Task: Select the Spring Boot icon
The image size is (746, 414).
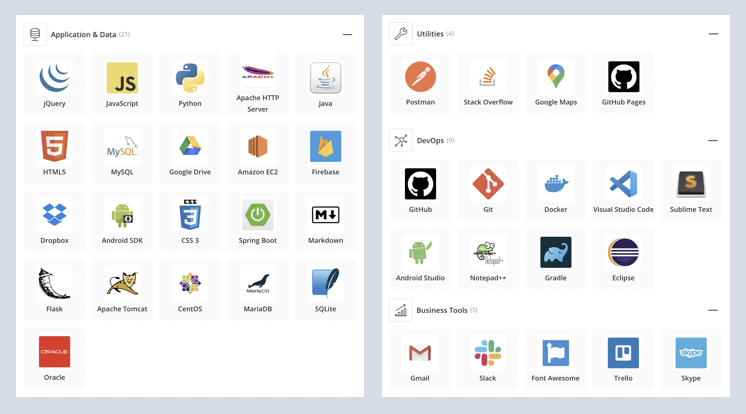Action: point(258,215)
